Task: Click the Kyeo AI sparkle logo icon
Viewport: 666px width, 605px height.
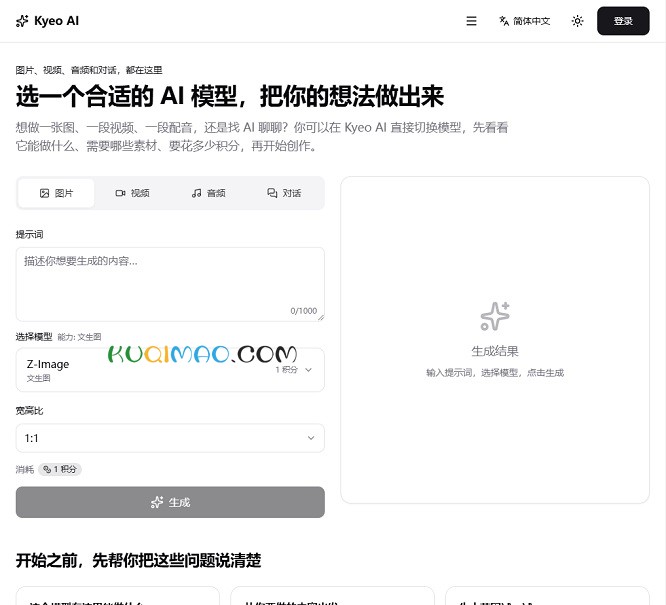Action: [x=22, y=21]
